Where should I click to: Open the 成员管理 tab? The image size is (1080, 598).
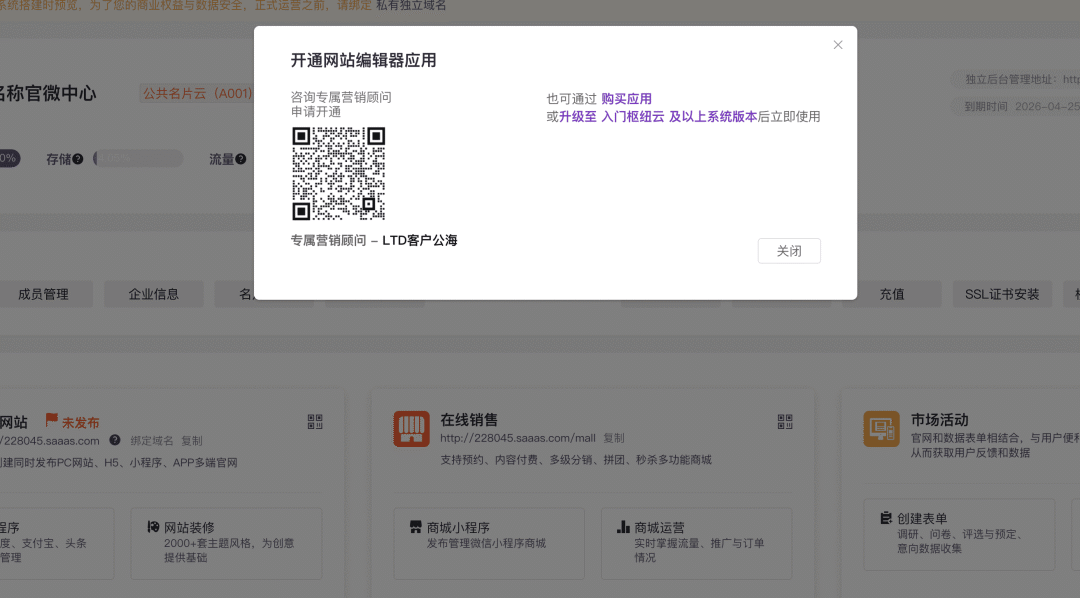pyautogui.click(x=43, y=294)
